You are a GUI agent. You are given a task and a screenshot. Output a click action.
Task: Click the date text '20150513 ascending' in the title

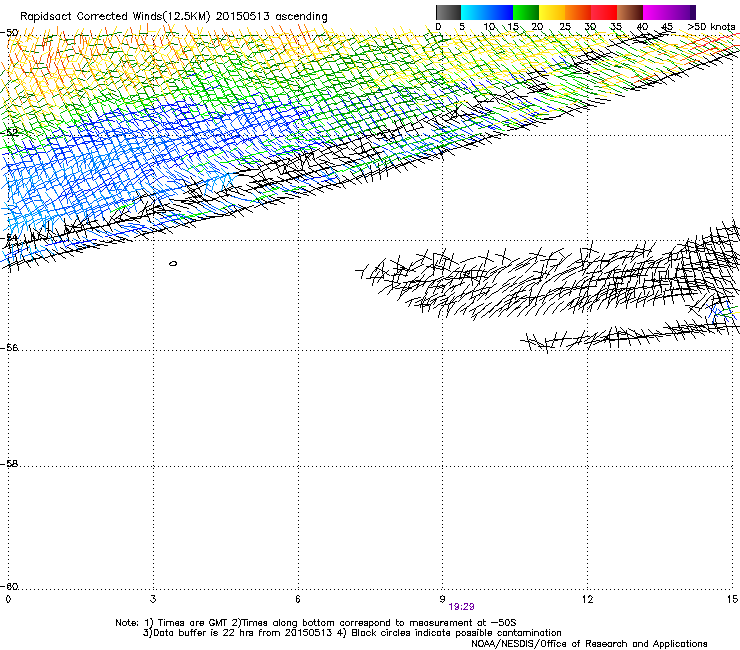click(271, 17)
